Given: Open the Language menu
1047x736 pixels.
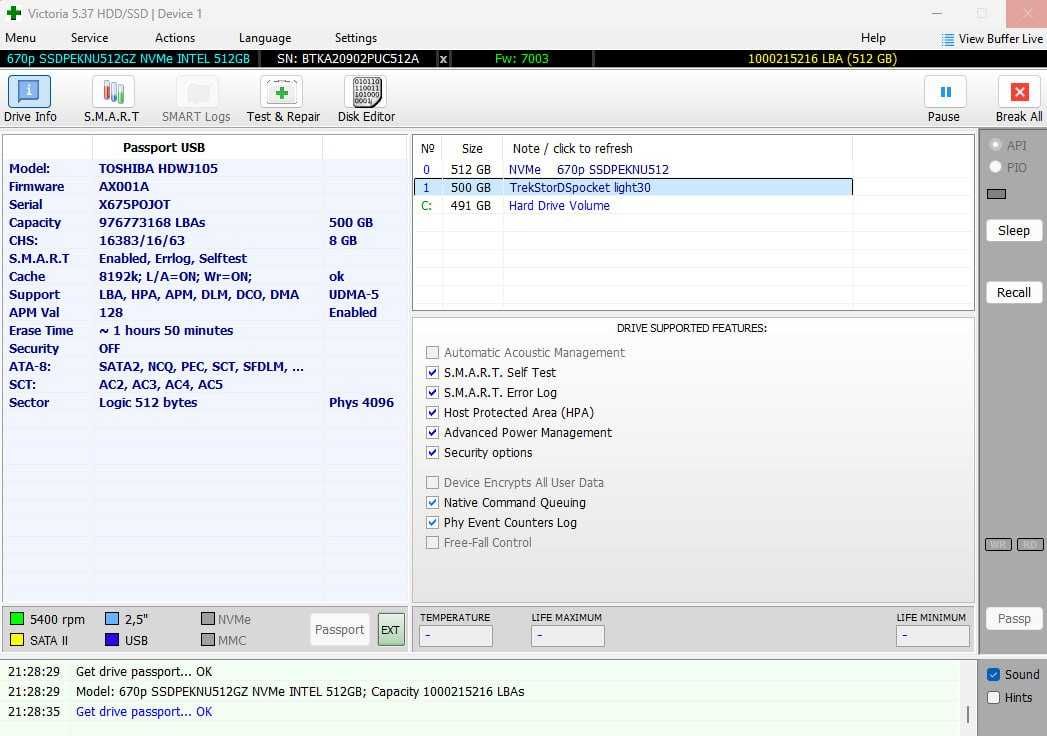Looking at the screenshot, I should point(265,38).
